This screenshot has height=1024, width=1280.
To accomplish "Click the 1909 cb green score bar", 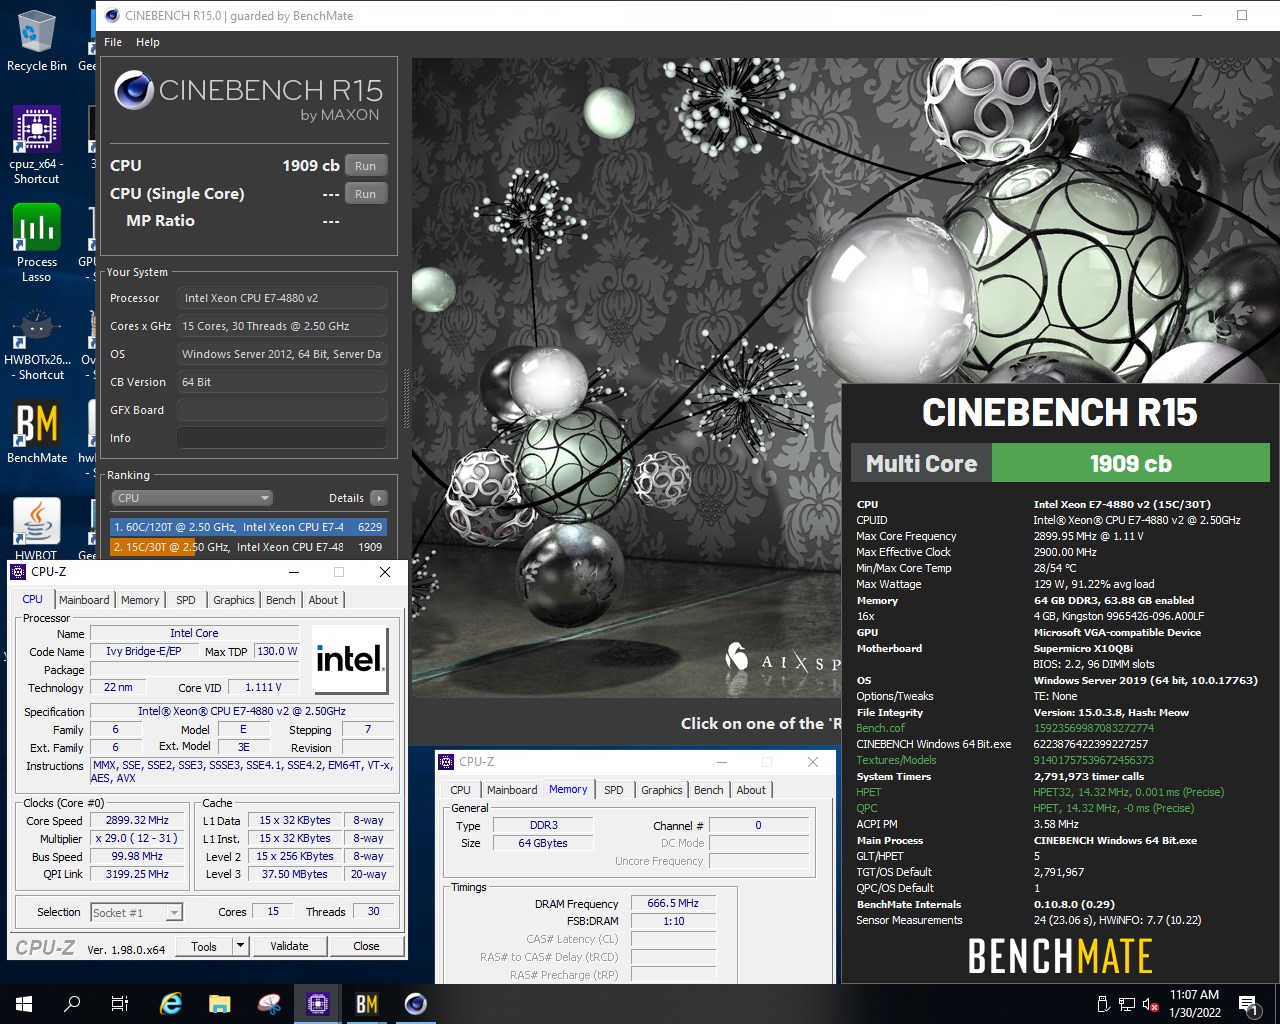I will tap(1130, 463).
